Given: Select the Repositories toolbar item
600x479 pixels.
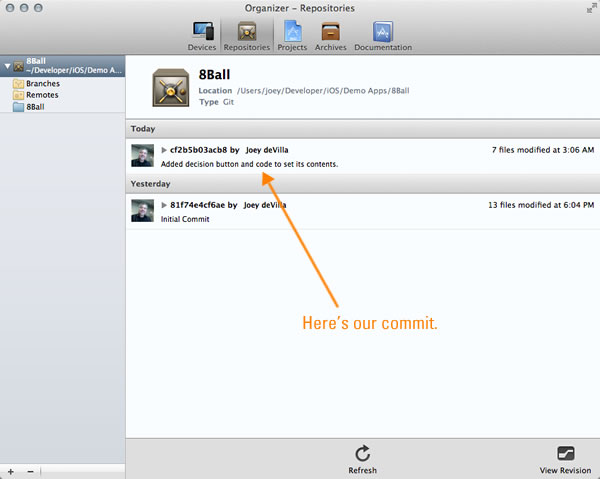Looking at the screenshot, I should point(247,36).
